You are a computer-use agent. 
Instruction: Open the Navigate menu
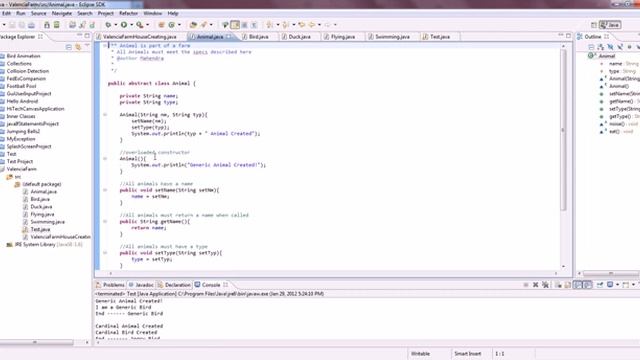pos(62,13)
